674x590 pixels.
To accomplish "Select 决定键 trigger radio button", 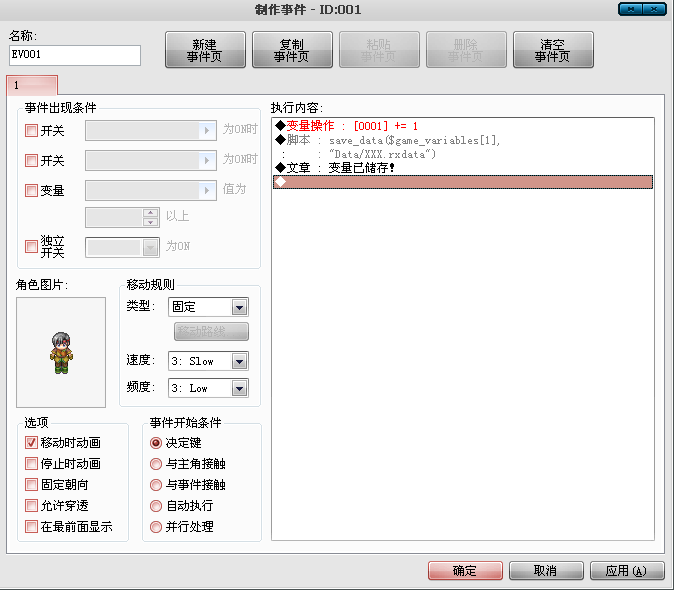I will tap(156, 443).
